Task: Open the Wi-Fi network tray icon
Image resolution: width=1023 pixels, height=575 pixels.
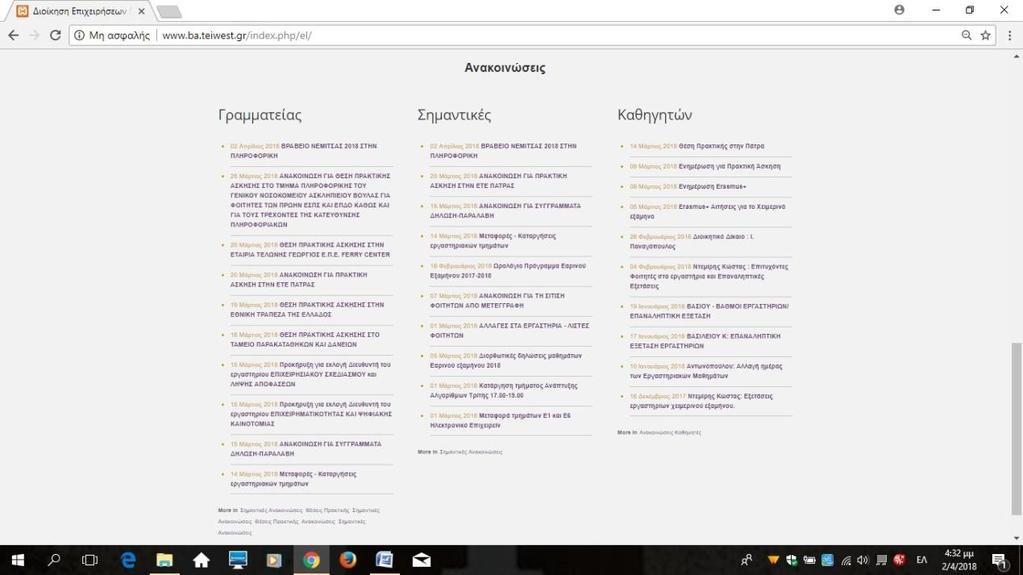Action: 846,560
